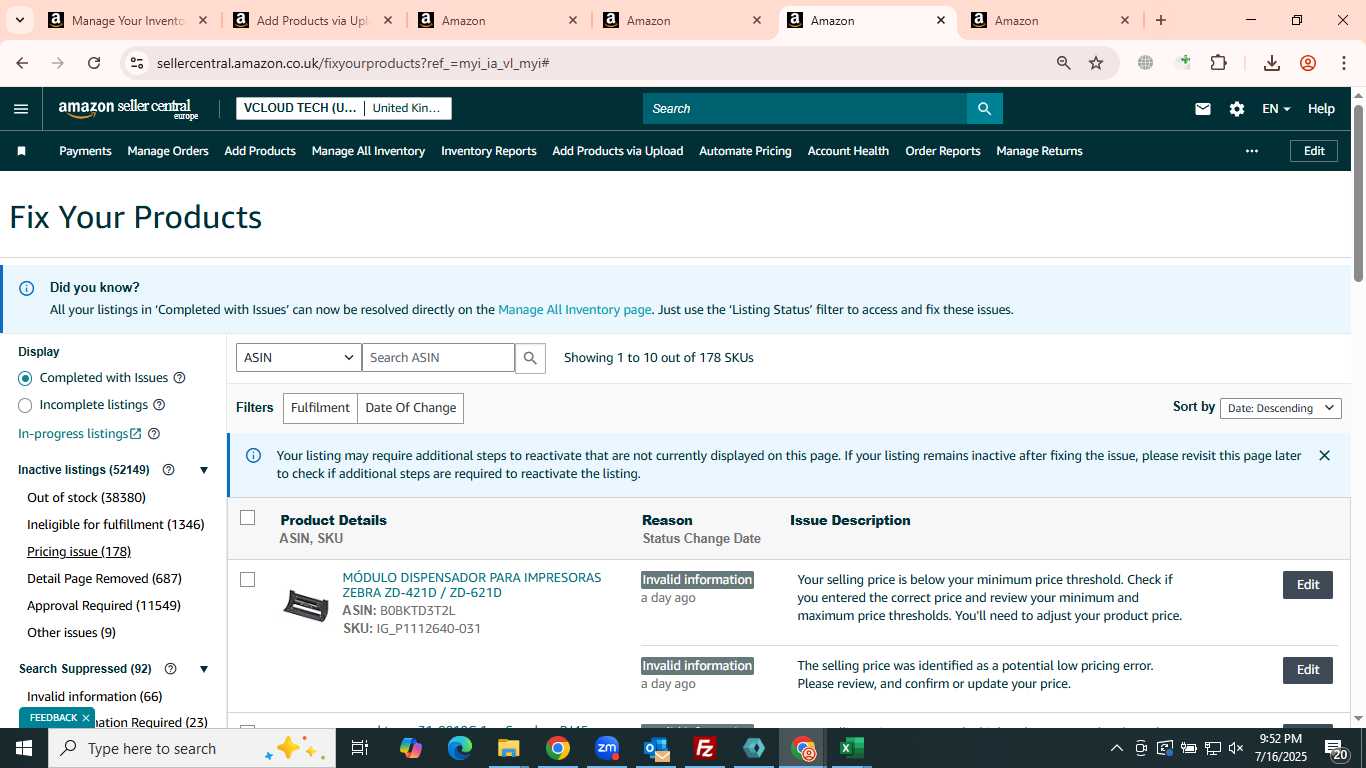Open the hamburger navigation menu
Image resolution: width=1366 pixels, height=768 pixels.
click(x=21, y=109)
